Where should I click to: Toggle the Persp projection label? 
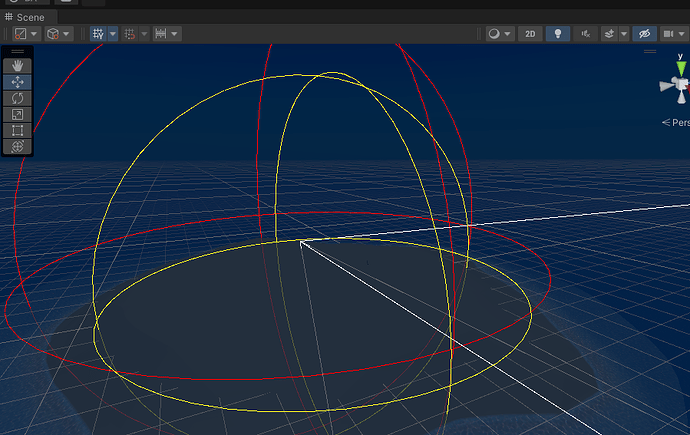click(x=676, y=123)
